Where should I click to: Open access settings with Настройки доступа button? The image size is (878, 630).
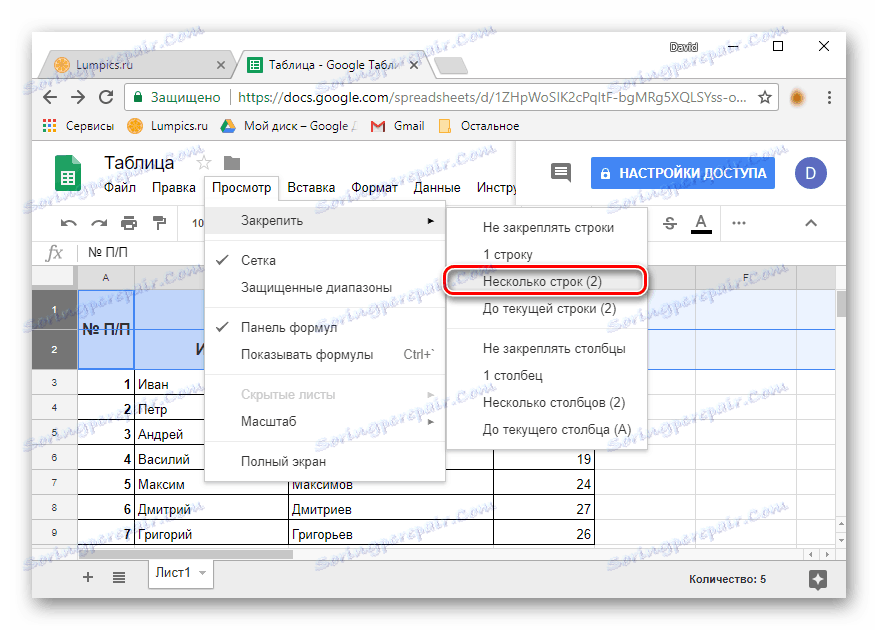tap(682, 172)
